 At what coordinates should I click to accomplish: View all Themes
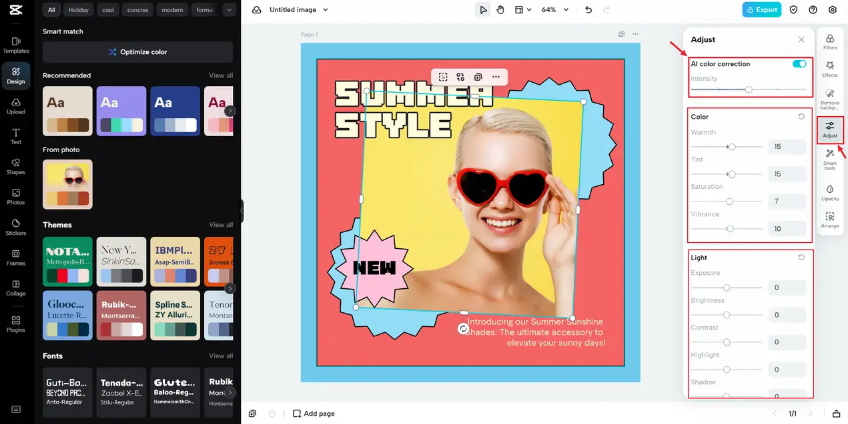pyautogui.click(x=221, y=225)
